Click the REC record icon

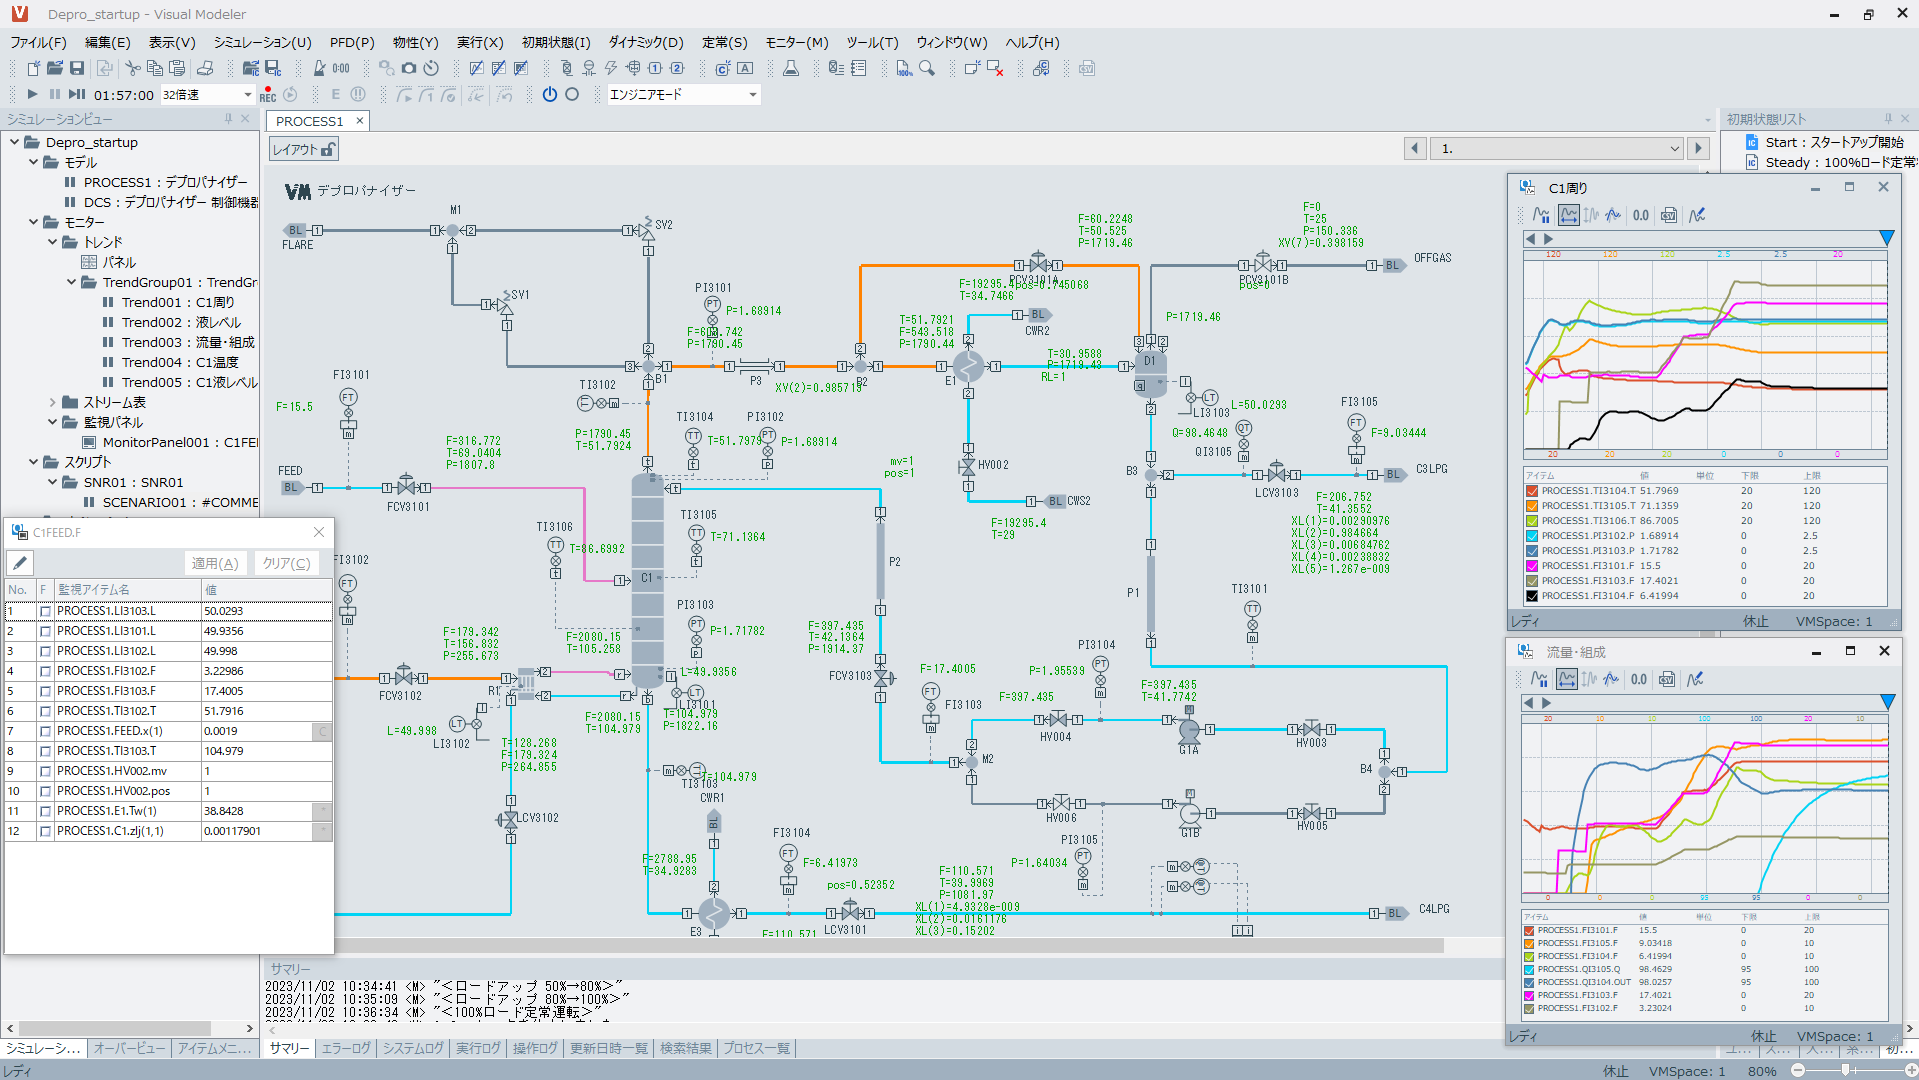coord(268,94)
